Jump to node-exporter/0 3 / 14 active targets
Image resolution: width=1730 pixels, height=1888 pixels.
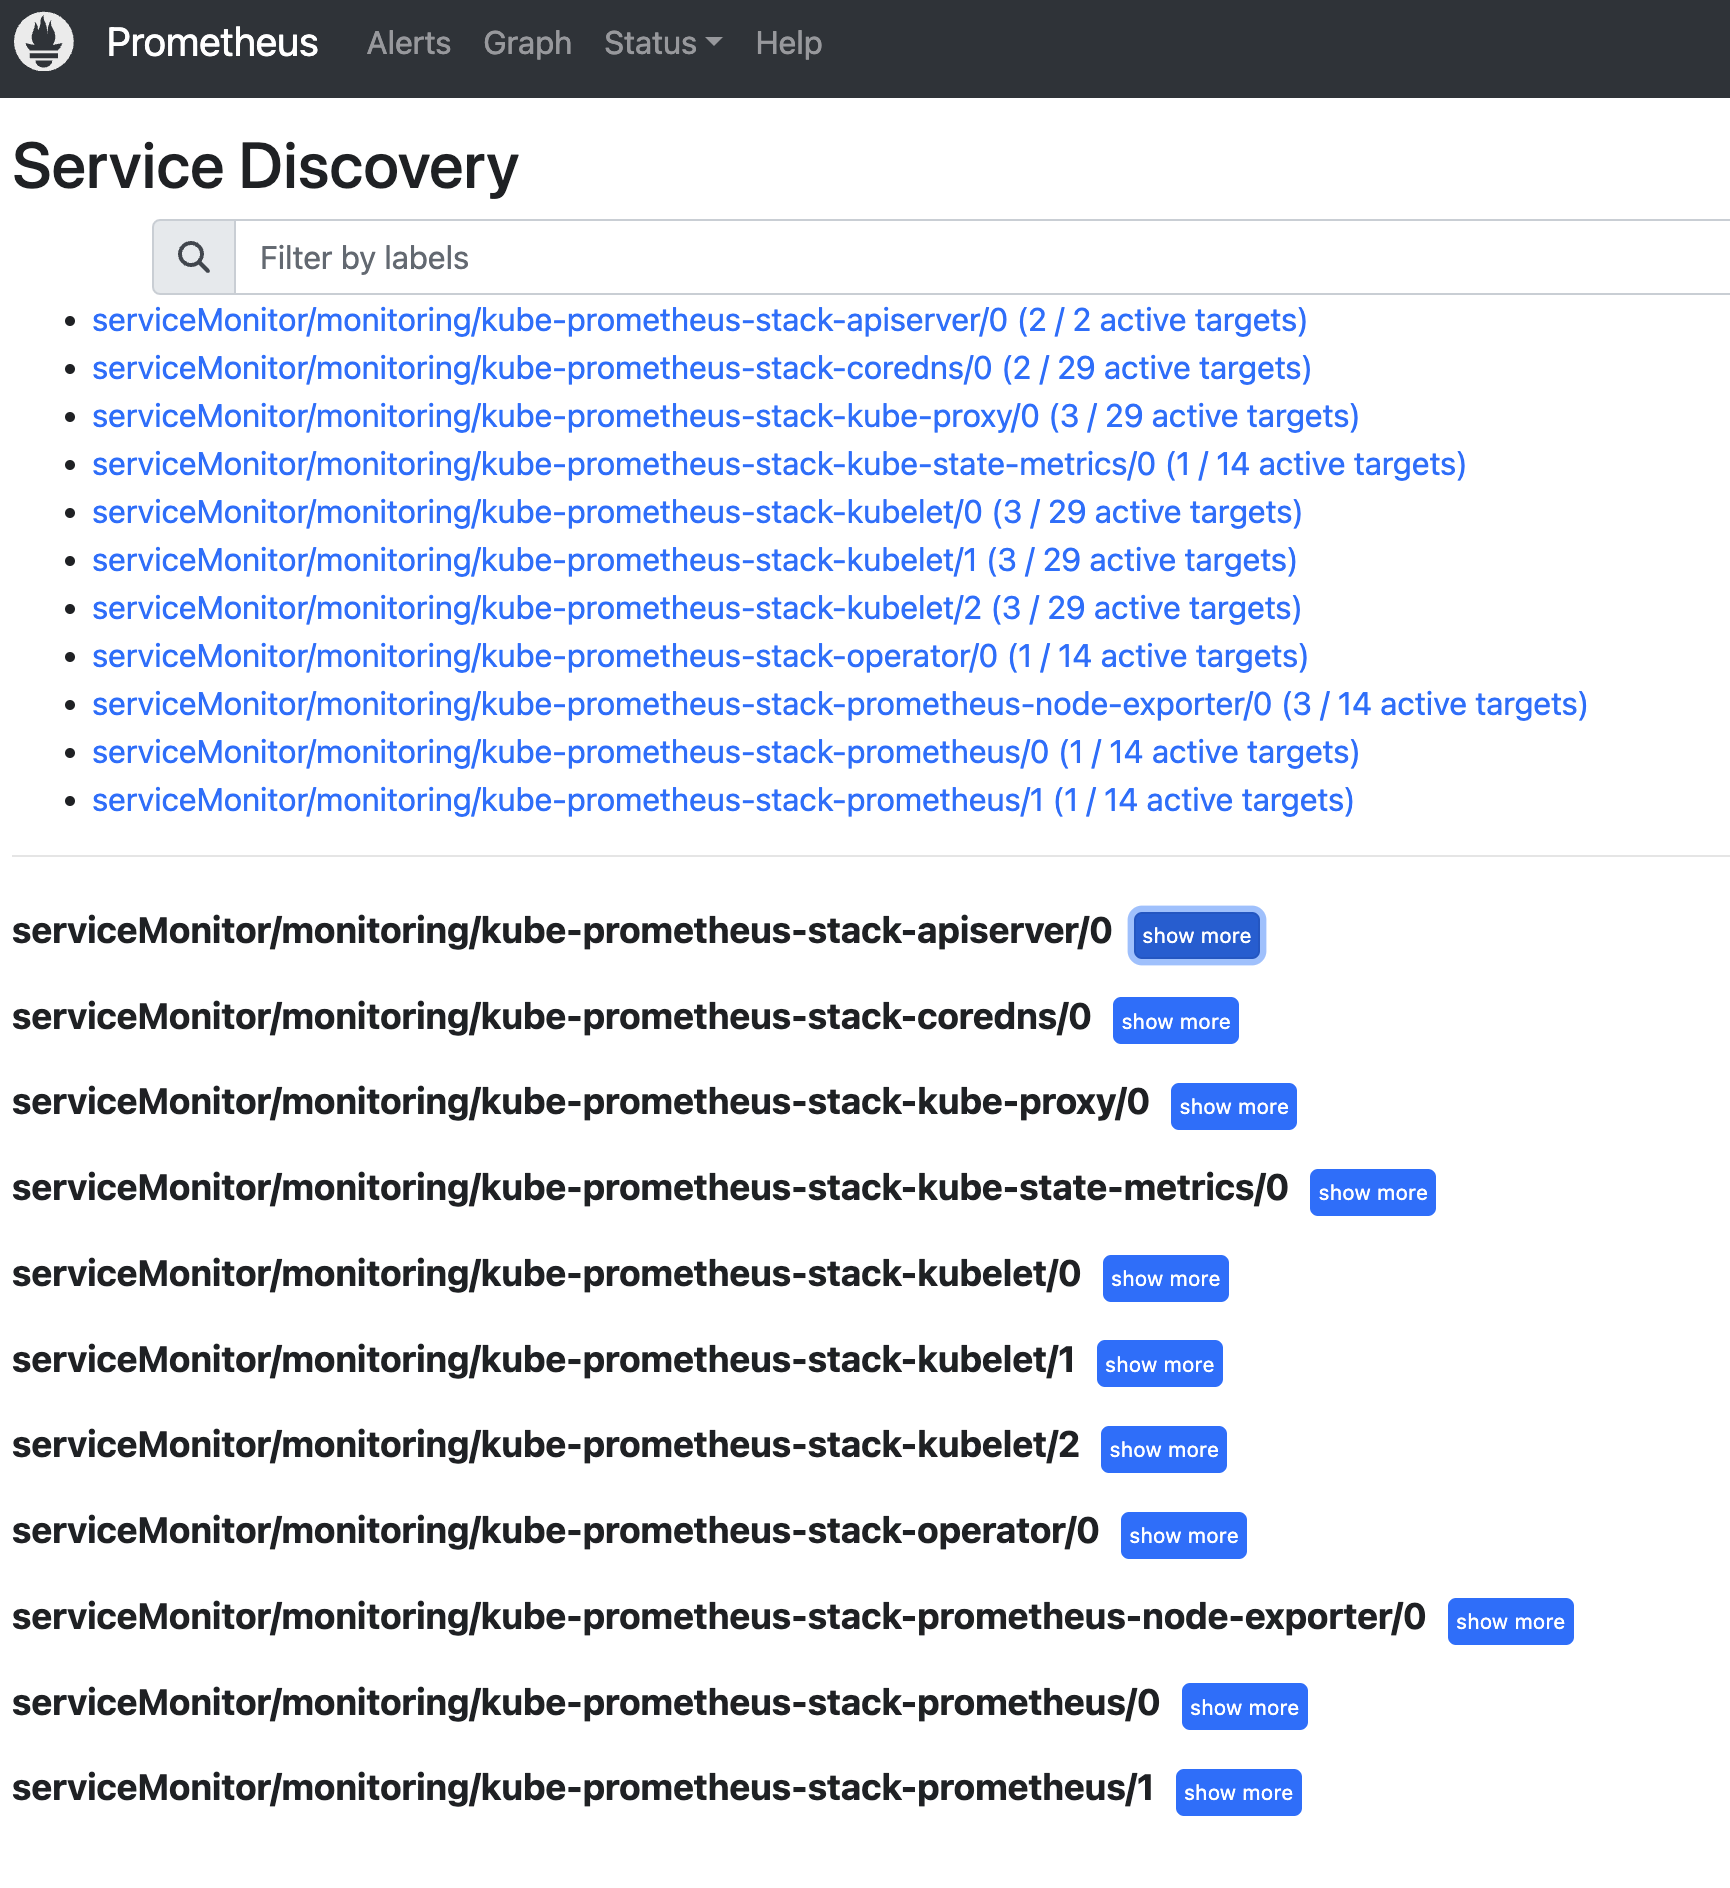coord(839,704)
